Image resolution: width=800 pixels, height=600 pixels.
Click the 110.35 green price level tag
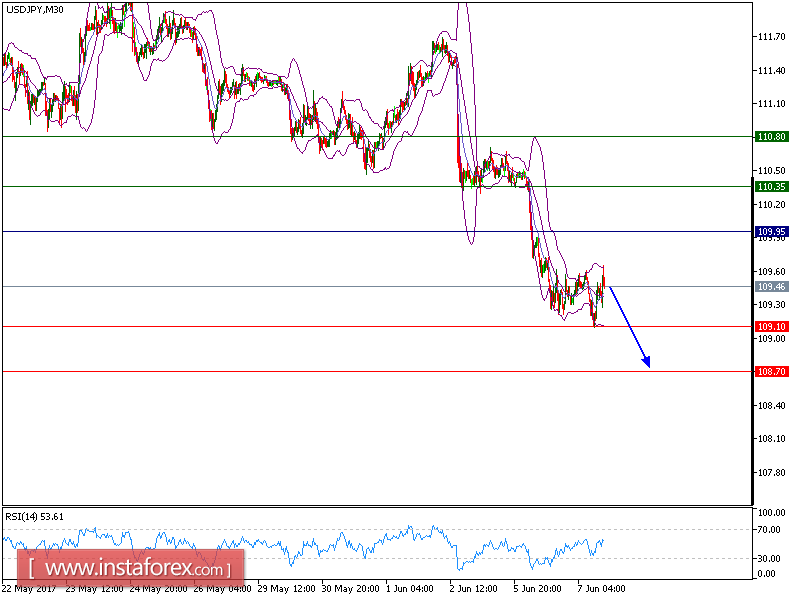tap(770, 186)
